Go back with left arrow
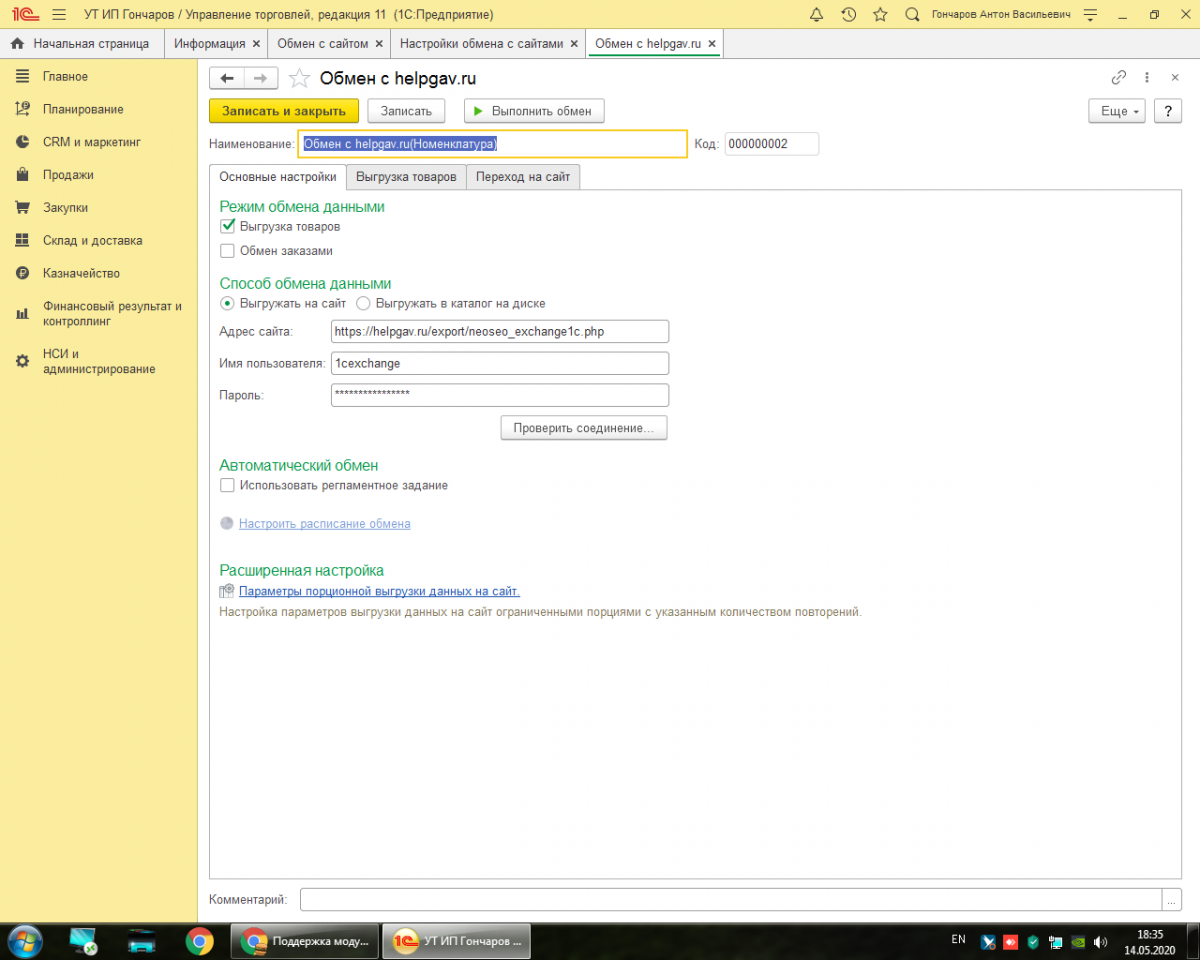1200x960 pixels. pos(226,78)
